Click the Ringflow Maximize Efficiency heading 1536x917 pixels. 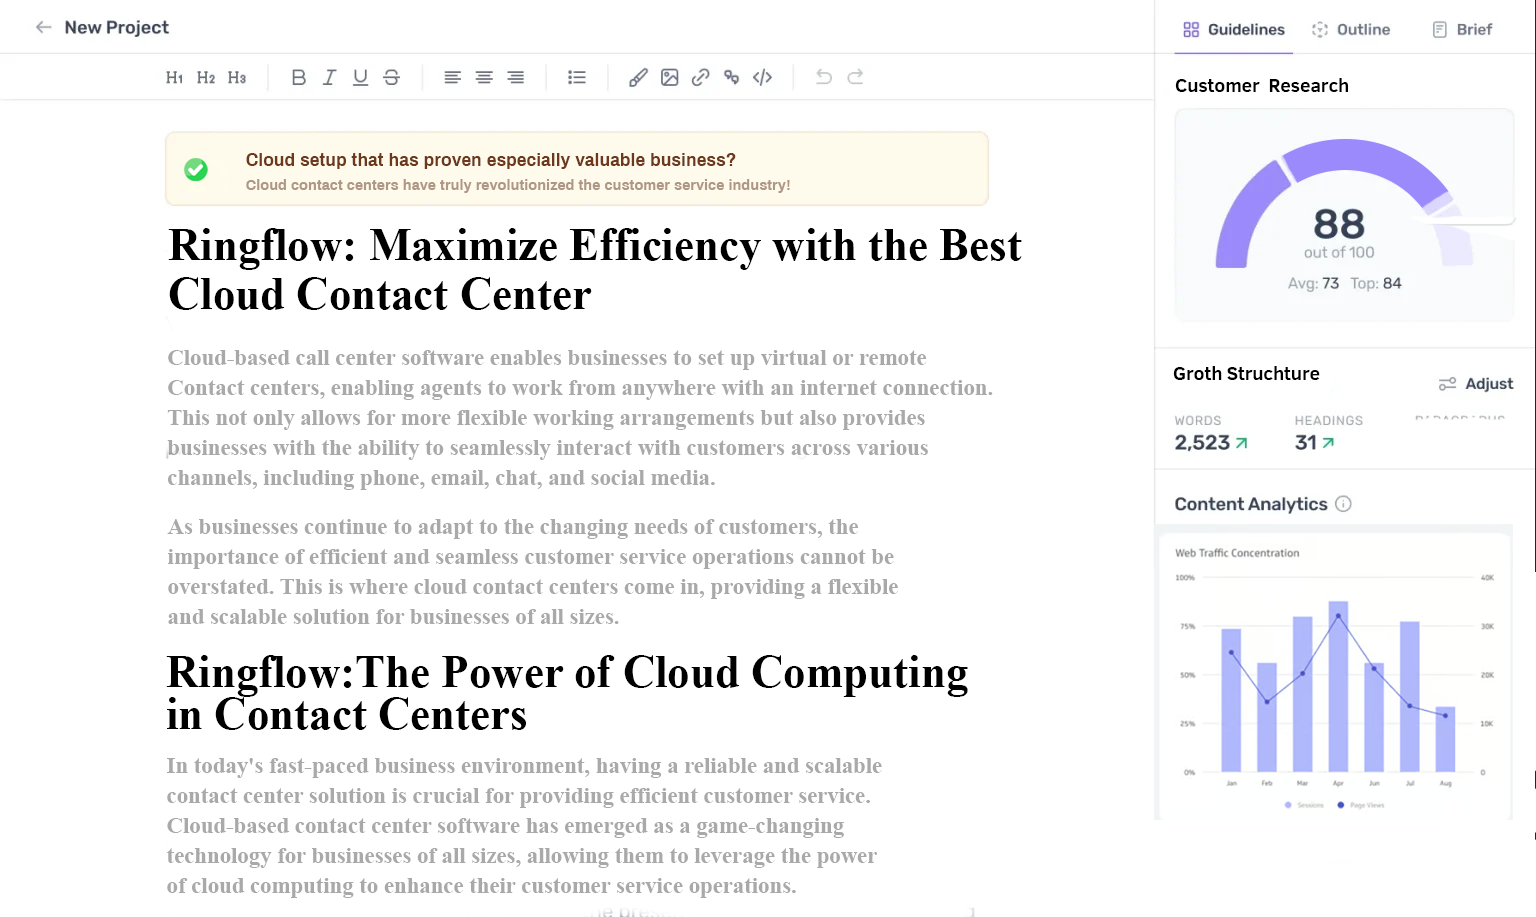point(595,270)
